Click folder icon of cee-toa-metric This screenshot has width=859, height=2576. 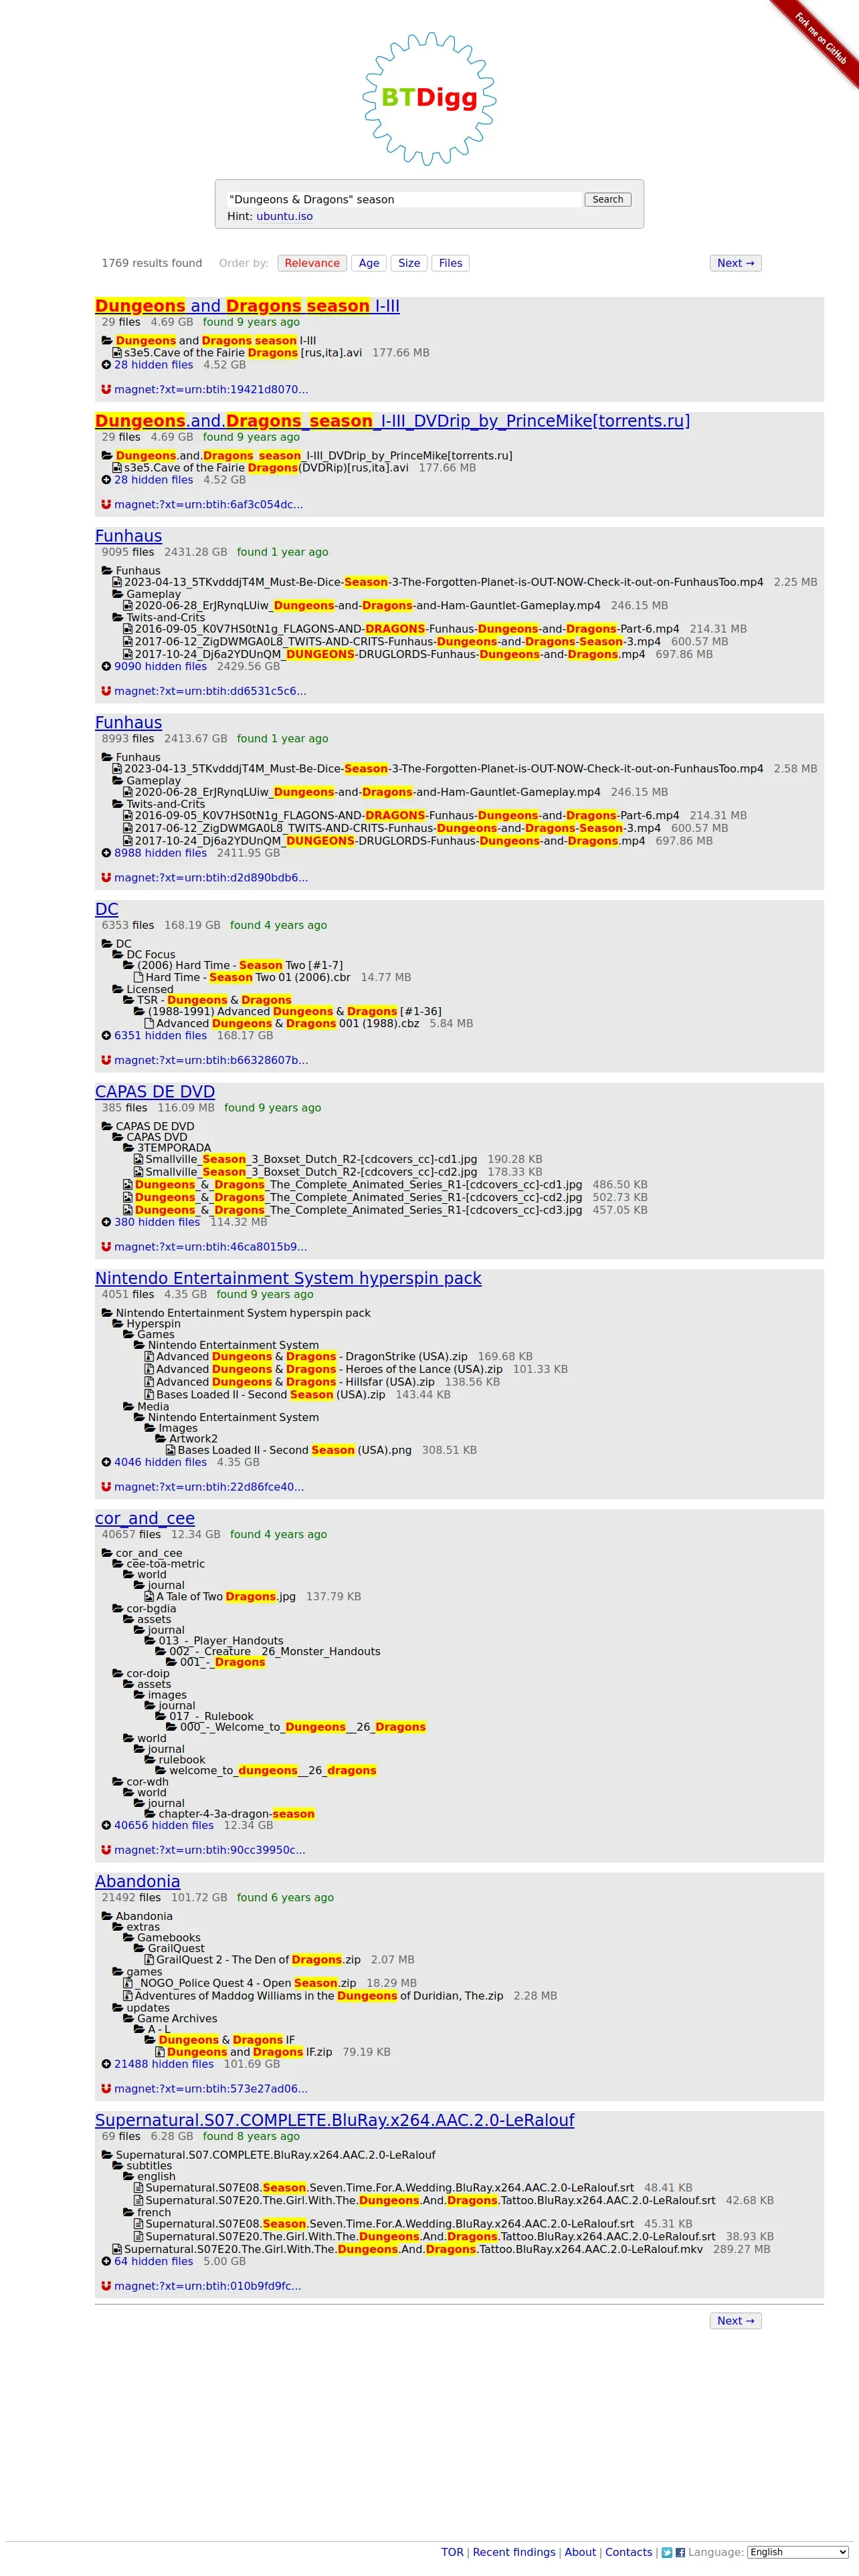coord(118,1564)
